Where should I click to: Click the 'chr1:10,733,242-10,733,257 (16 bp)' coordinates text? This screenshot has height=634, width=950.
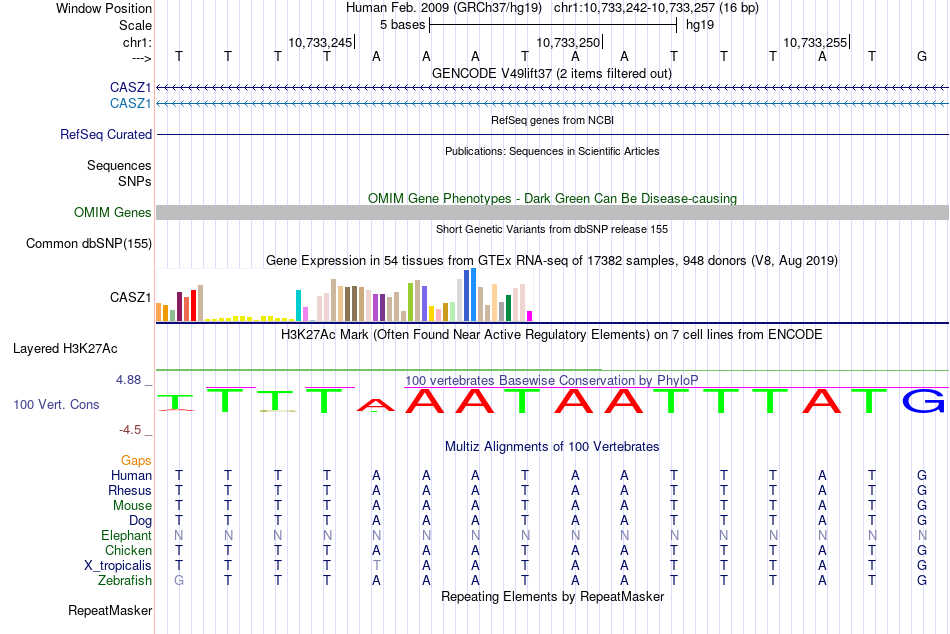[656, 8]
